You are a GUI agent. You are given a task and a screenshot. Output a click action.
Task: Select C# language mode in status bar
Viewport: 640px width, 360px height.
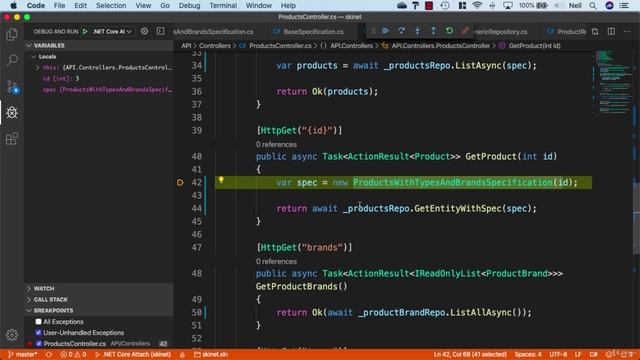click(x=593, y=354)
